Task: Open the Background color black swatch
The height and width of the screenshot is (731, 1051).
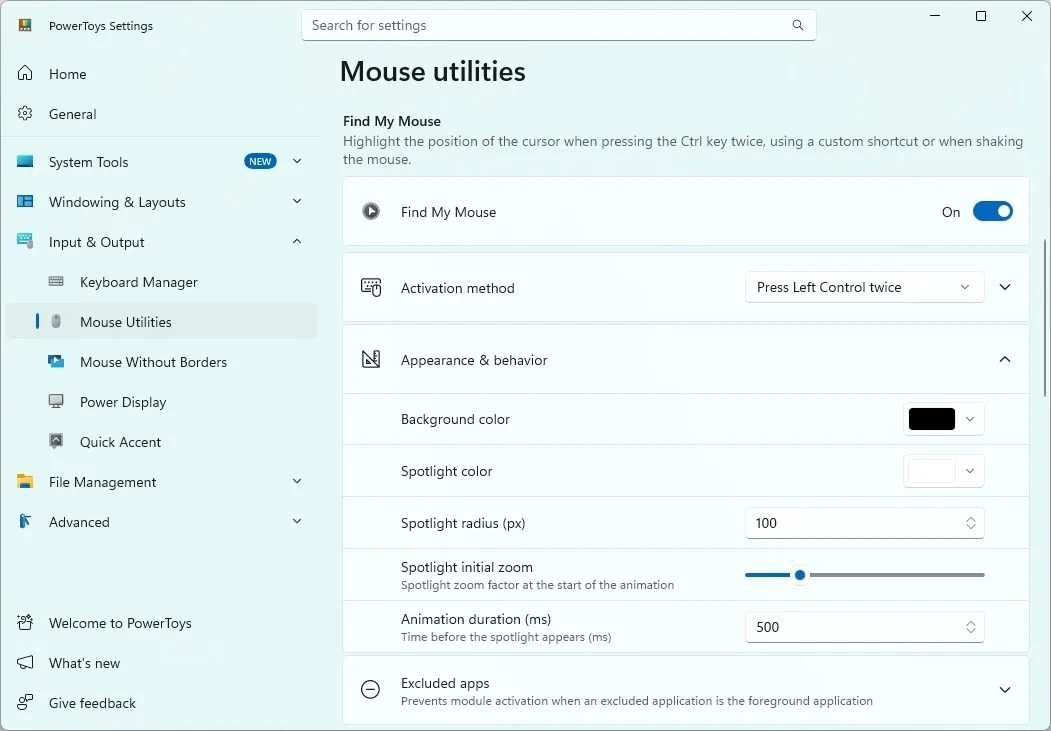Action: (x=932, y=419)
